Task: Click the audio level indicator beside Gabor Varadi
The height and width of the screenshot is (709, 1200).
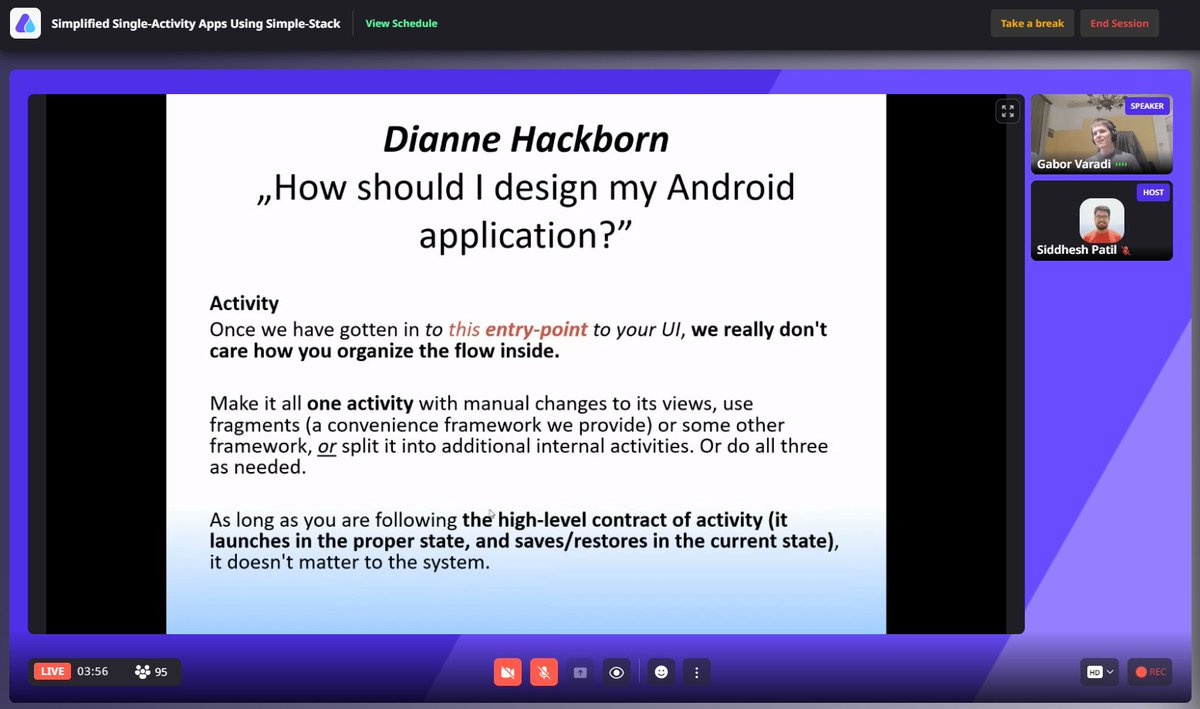Action: 1121,164
